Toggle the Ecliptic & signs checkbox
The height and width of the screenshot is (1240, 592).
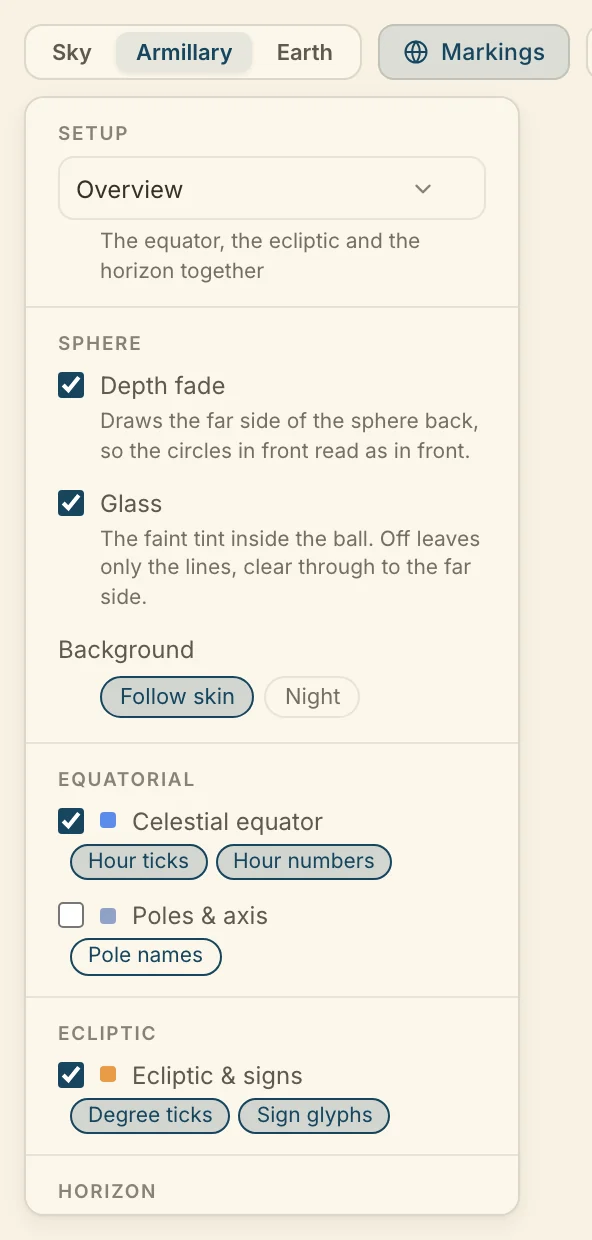(x=71, y=1075)
